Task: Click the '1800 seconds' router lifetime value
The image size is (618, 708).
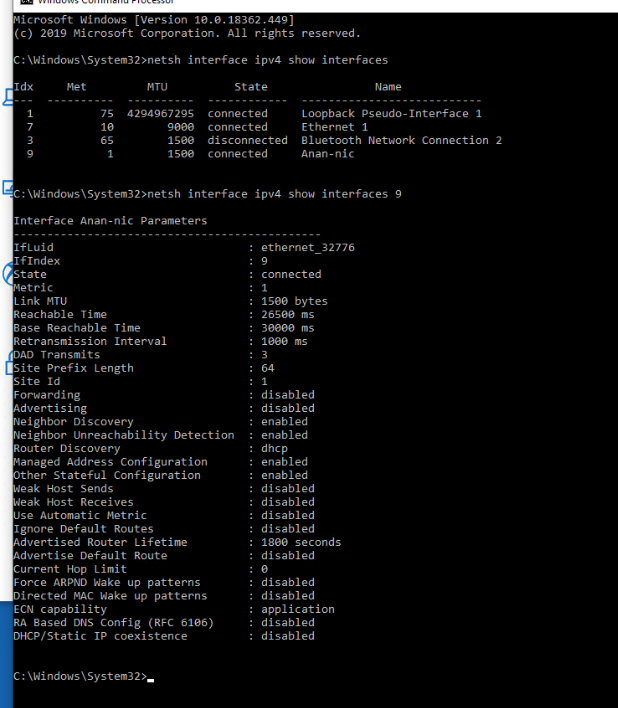Action: point(301,542)
